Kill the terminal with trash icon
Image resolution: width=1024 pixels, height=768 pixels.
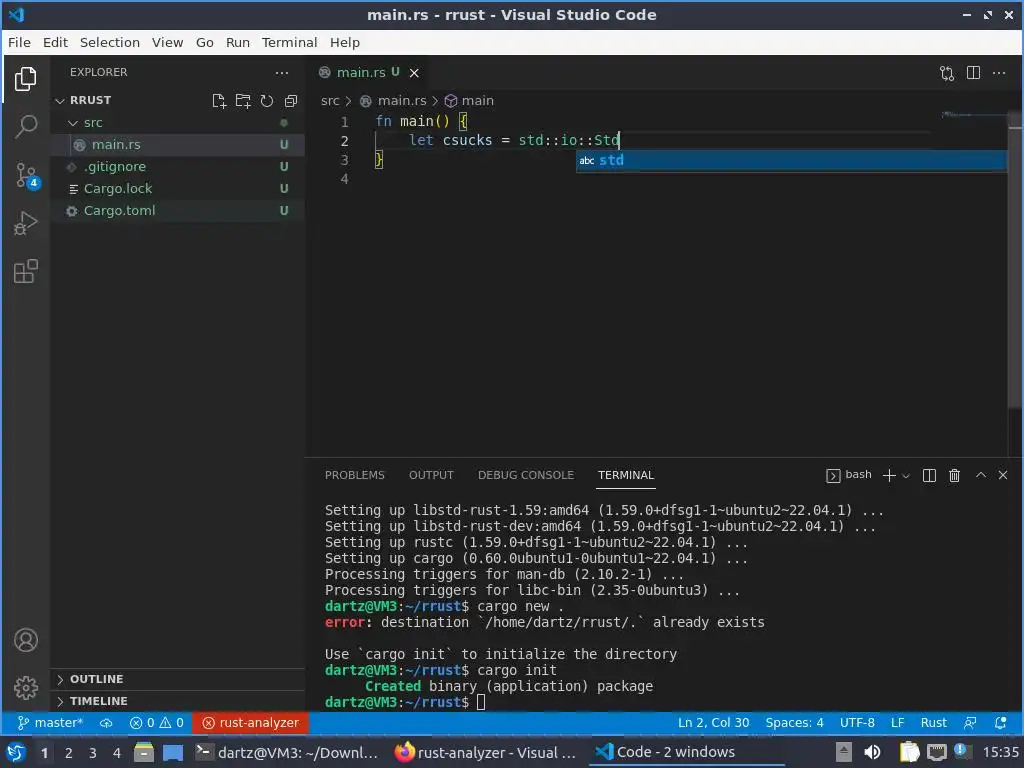tap(954, 475)
